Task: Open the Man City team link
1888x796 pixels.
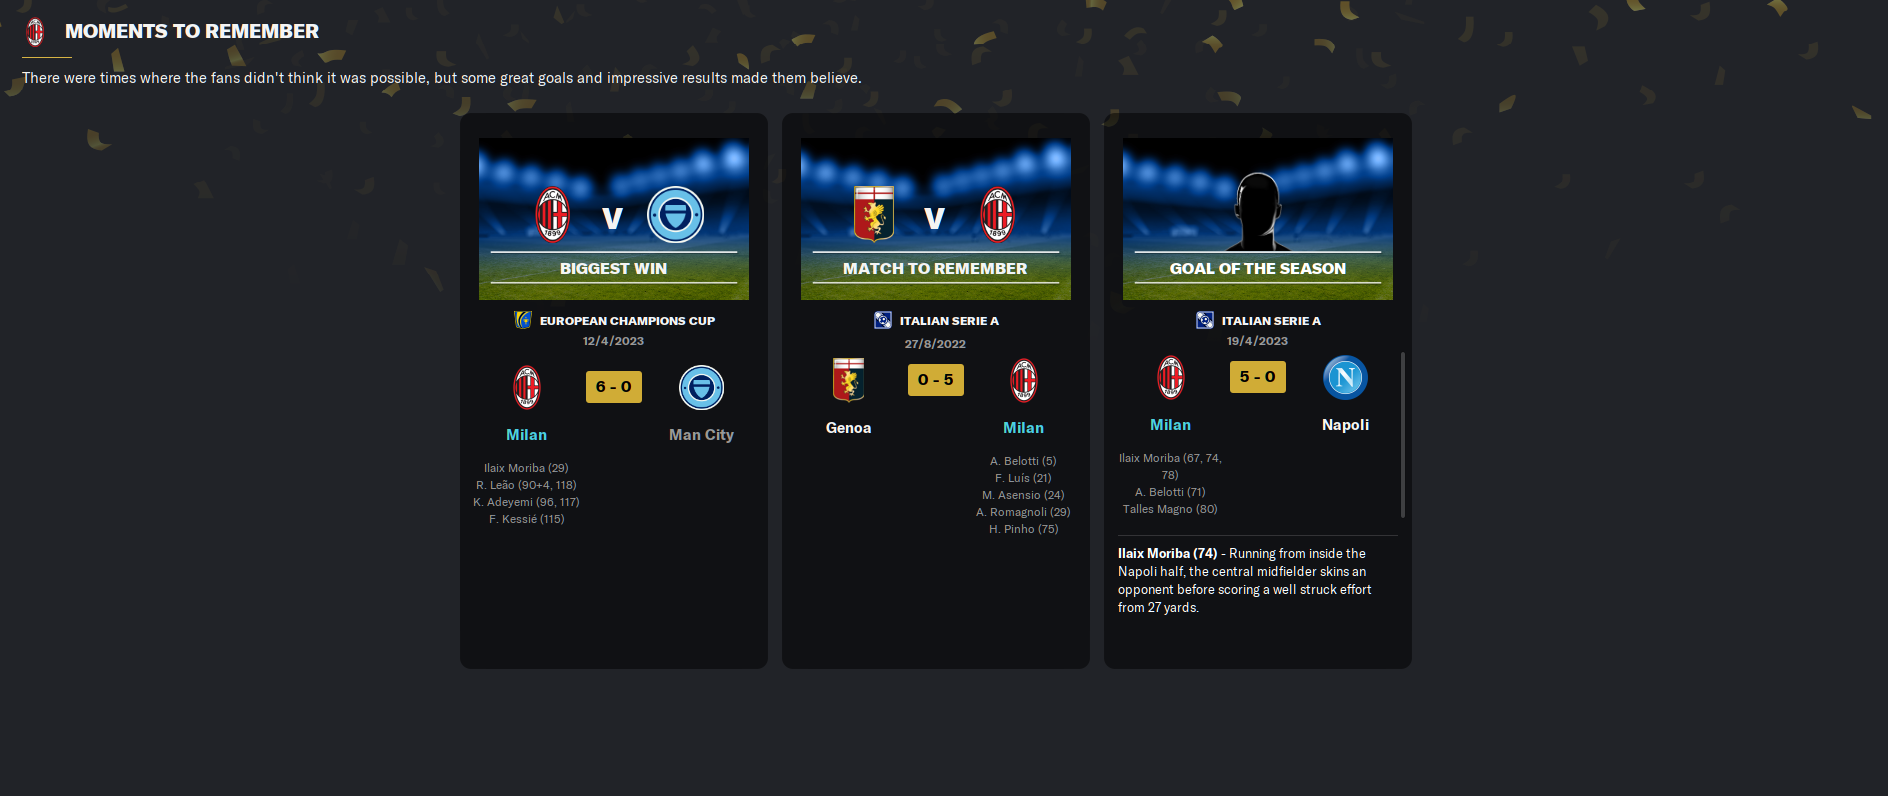Action: coord(701,435)
